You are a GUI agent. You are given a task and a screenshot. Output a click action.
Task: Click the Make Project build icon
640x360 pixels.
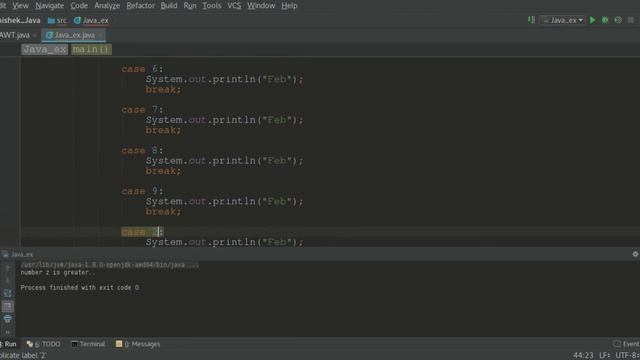coord(531,20)
